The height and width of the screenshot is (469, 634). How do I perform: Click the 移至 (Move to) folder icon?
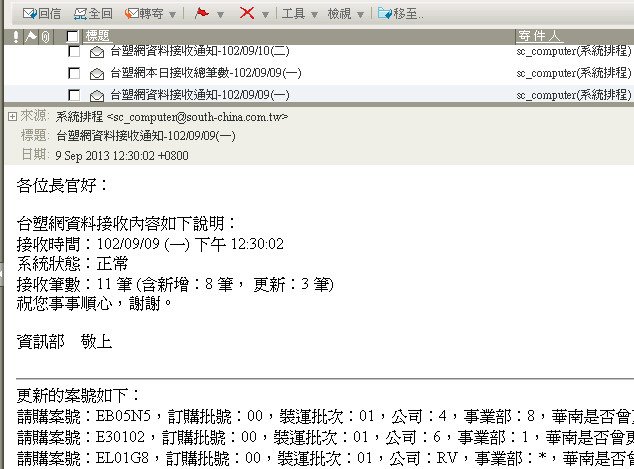[x=384, y=14]
